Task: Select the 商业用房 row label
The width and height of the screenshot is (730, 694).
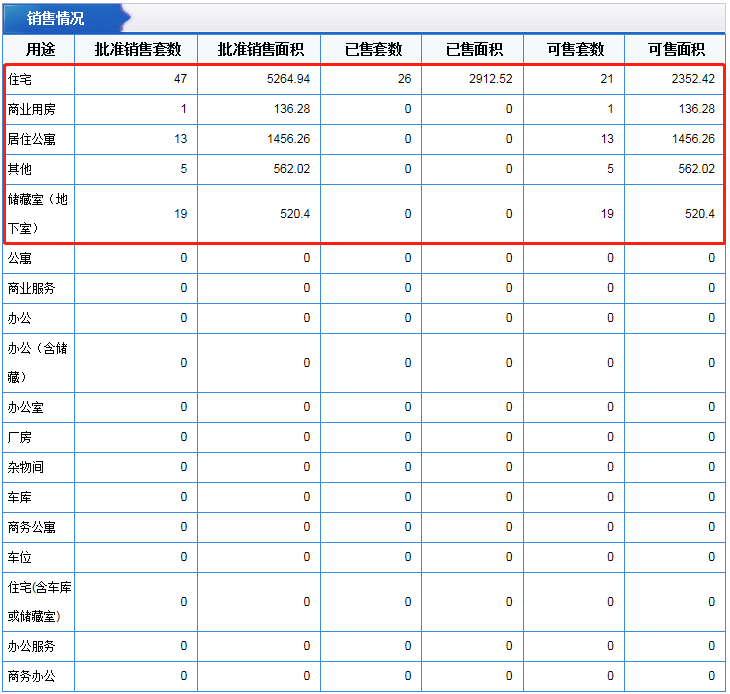Action: coord(31,109)
